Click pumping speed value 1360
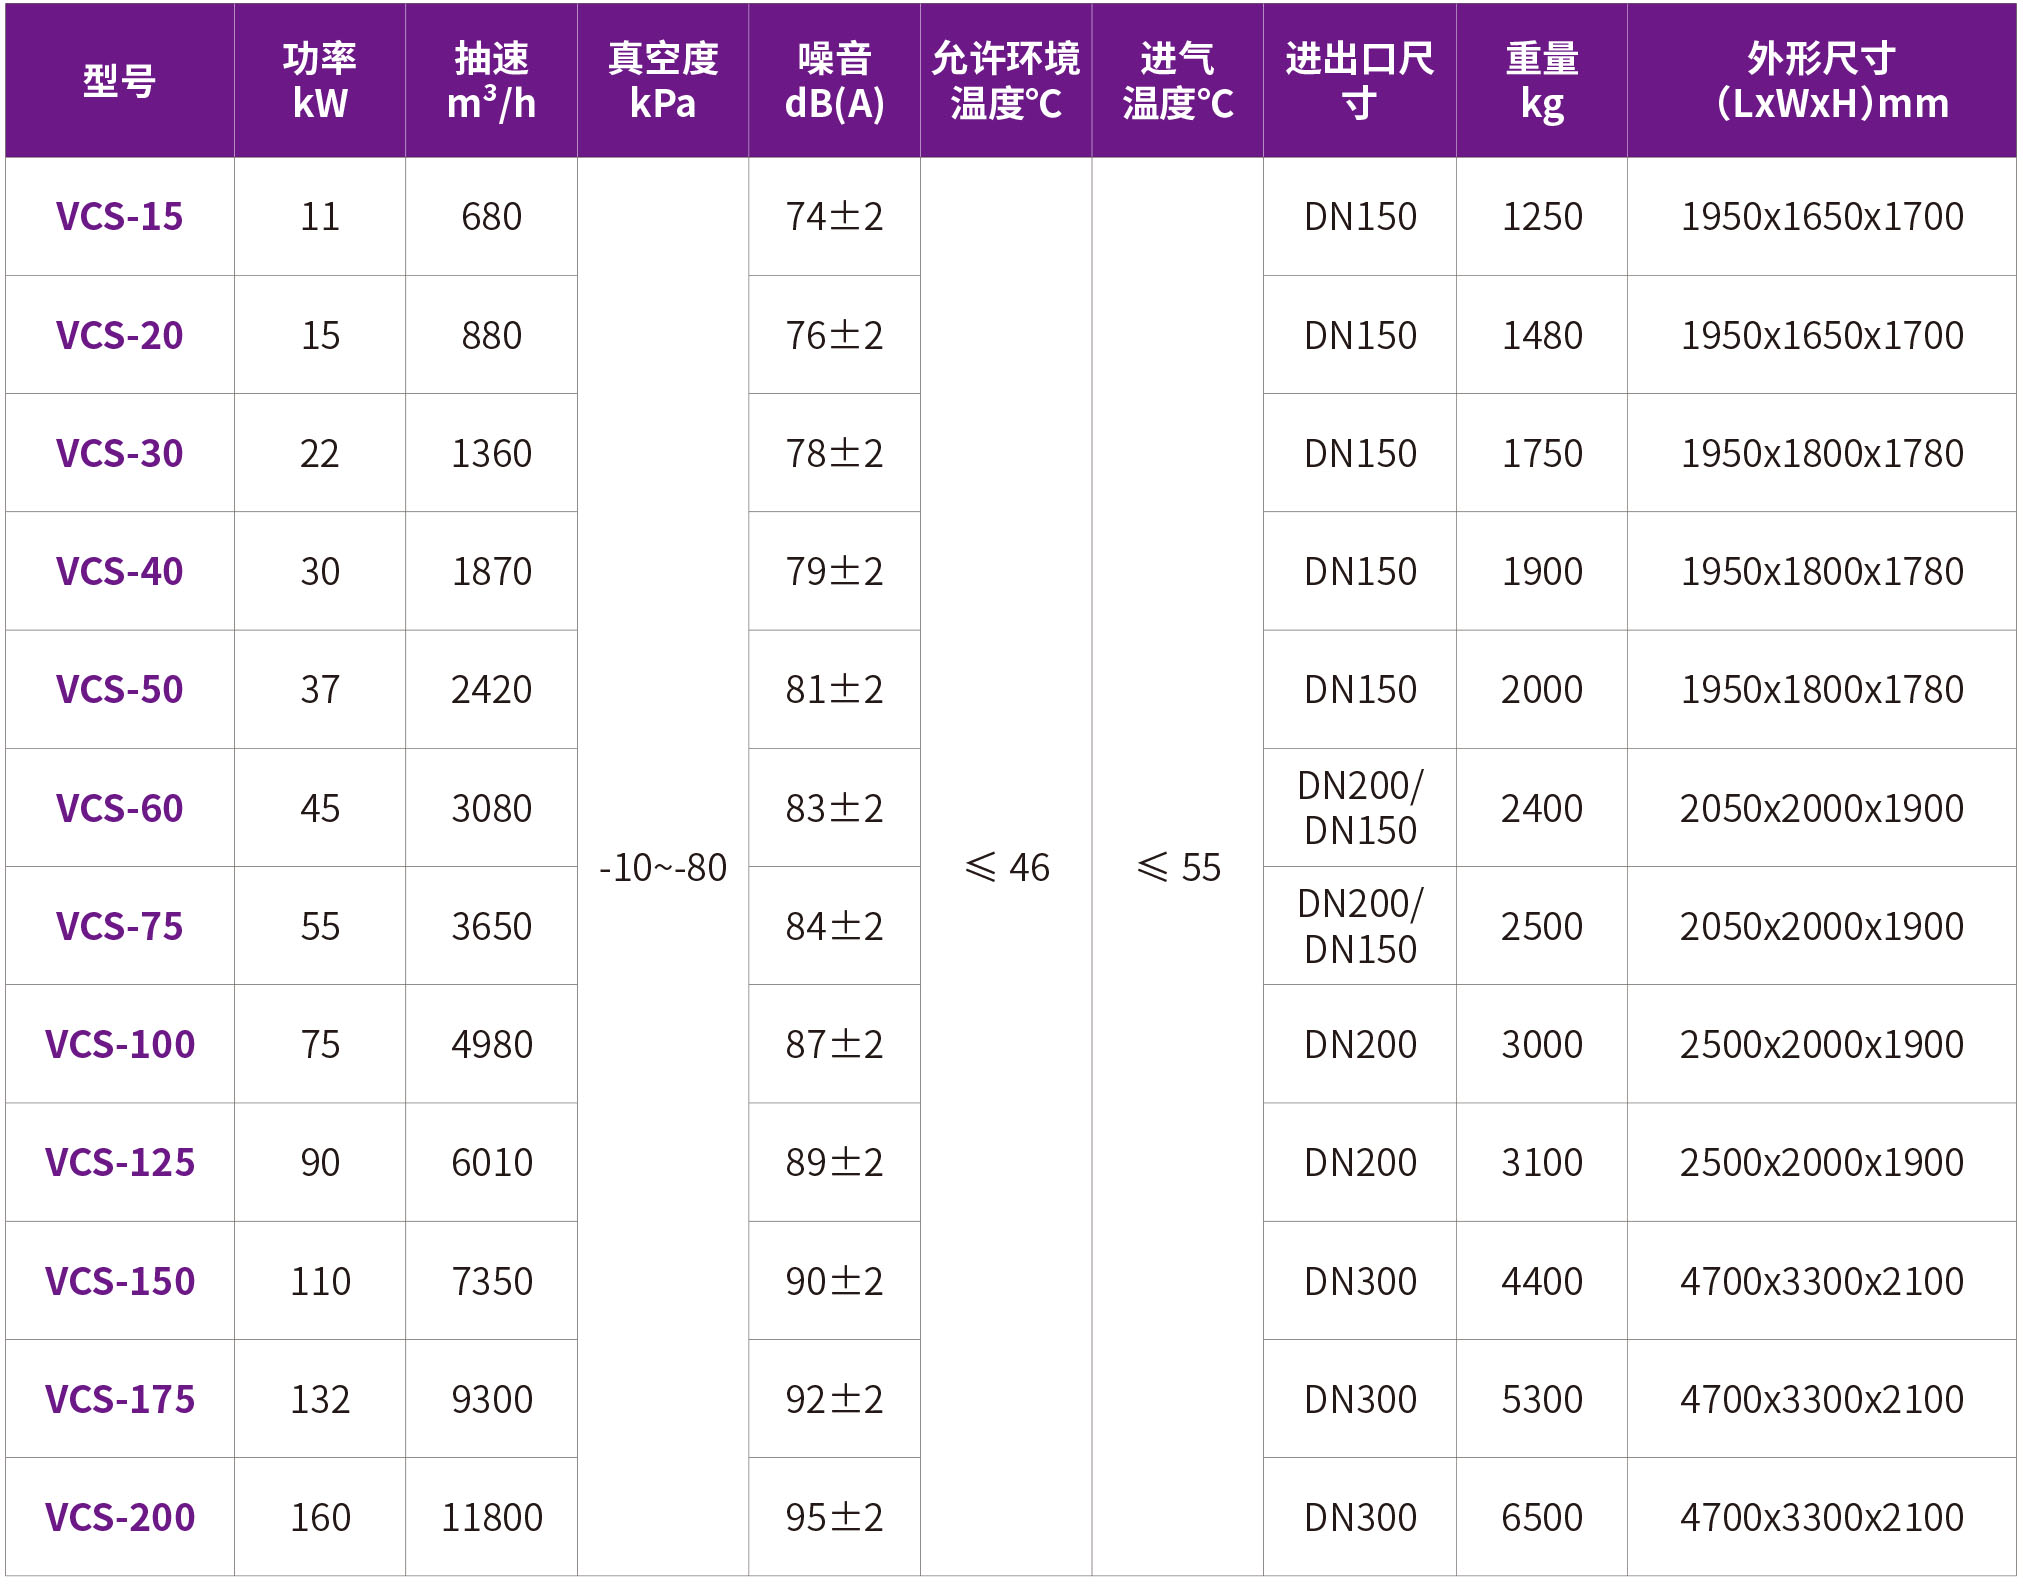Image resolution: width=2023 pixels, height=1584 pixels. pos(491,454)
